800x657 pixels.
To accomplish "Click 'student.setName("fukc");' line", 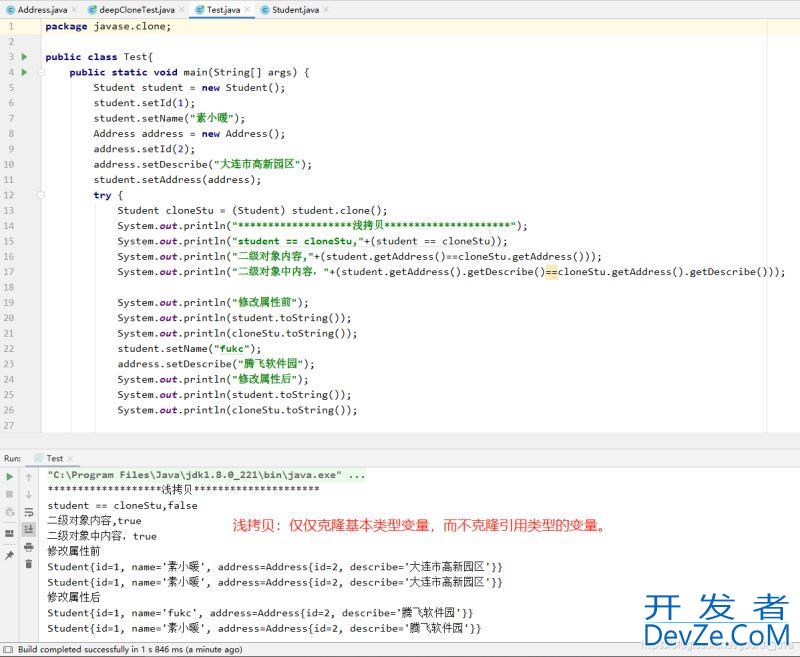I will coord(189,348).
